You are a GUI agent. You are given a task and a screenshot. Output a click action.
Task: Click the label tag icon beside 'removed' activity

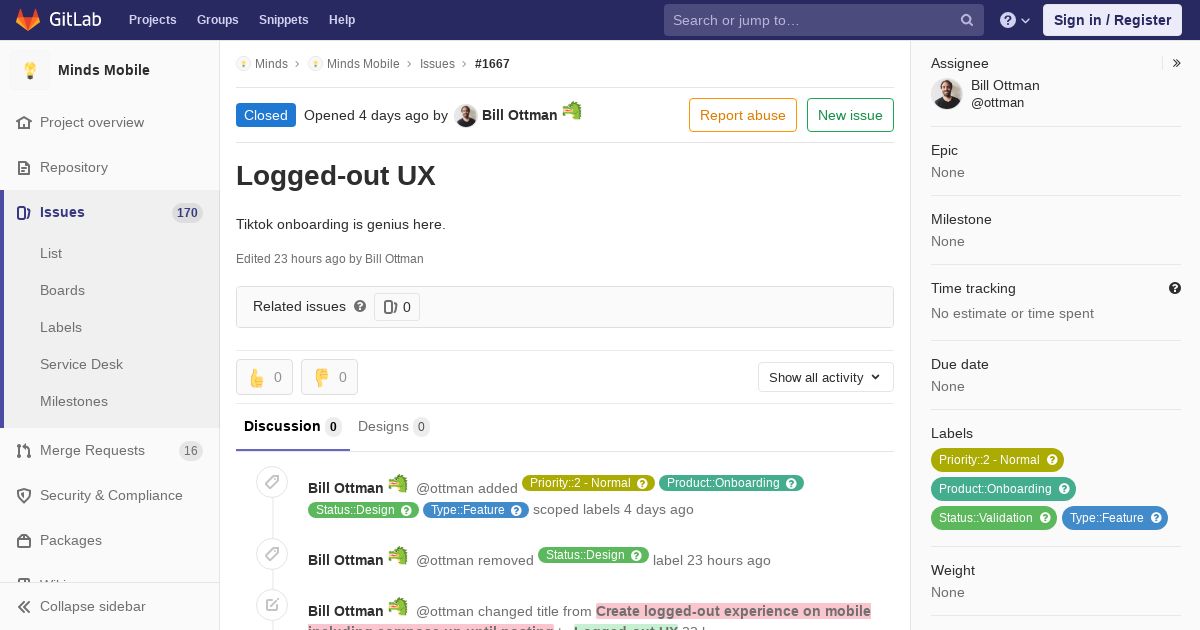[272, 554]
